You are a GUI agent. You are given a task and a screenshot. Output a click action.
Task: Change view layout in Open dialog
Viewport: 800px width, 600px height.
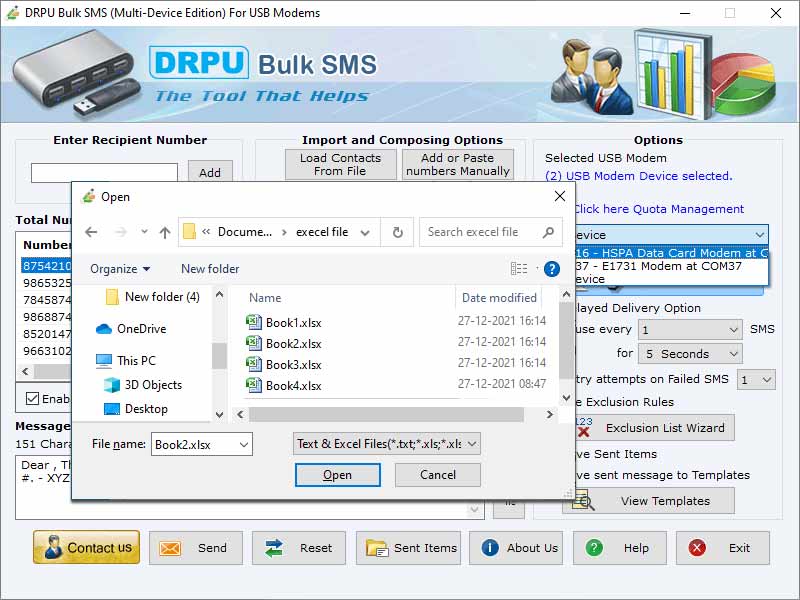tap(519, 268)
